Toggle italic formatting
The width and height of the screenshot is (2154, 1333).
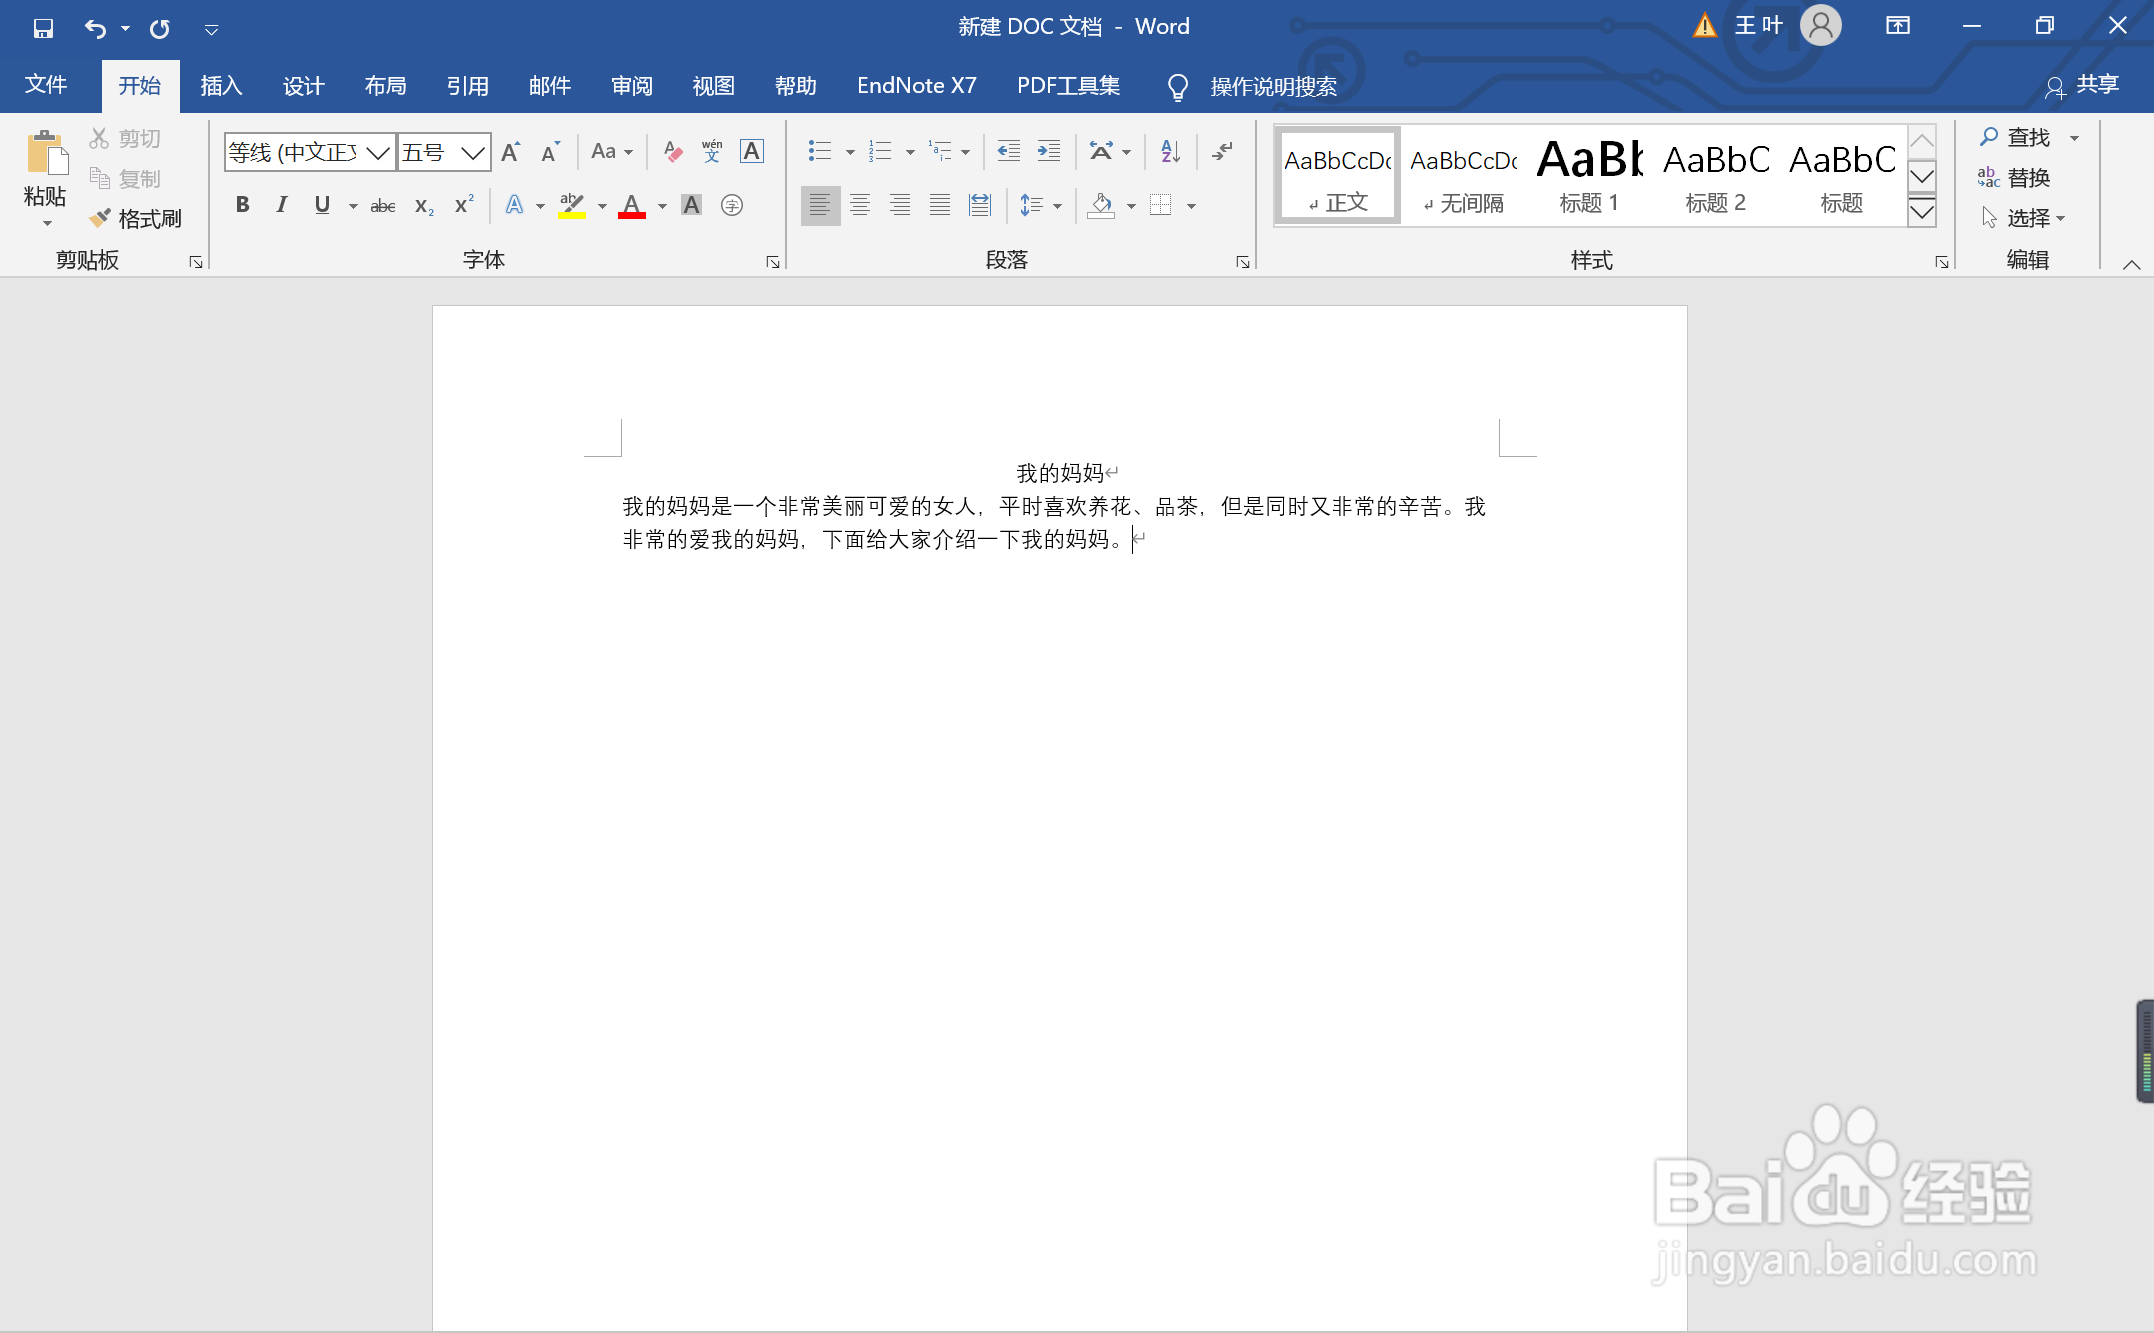[281, 205]
